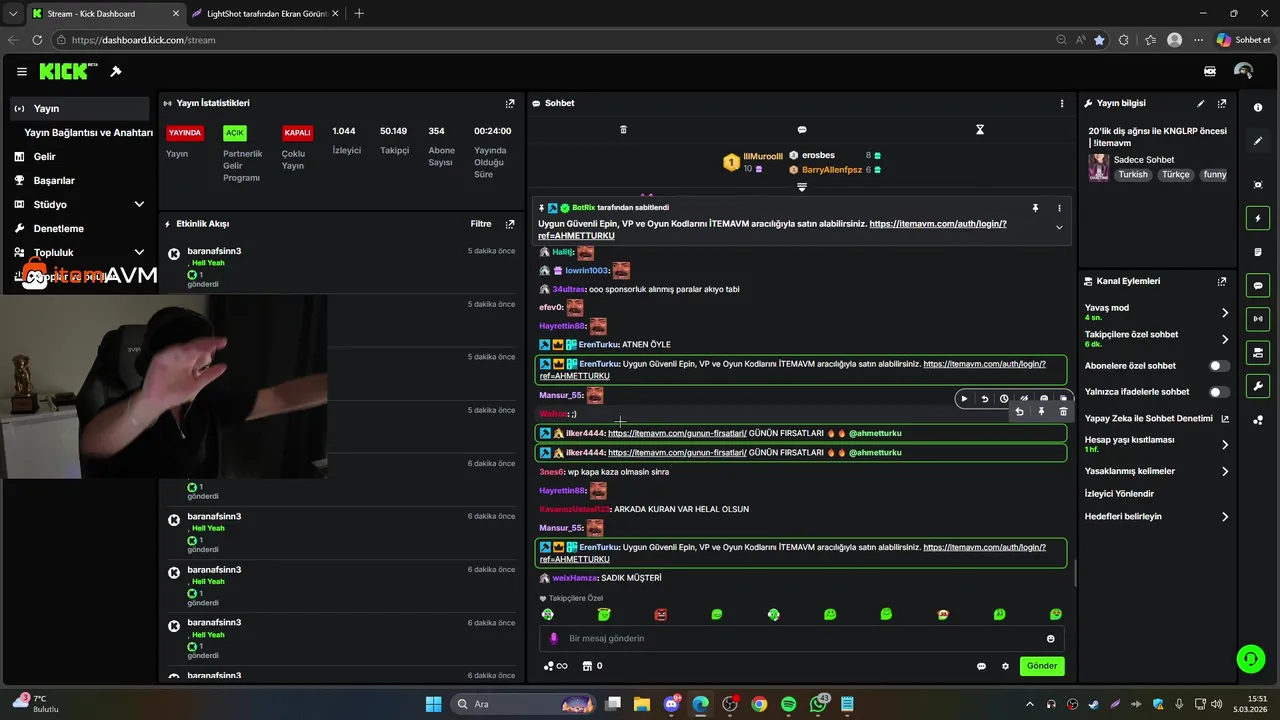Click the wrench icon in right sidebar
The image size is (1280, 720).
[x=1258, y=386]
